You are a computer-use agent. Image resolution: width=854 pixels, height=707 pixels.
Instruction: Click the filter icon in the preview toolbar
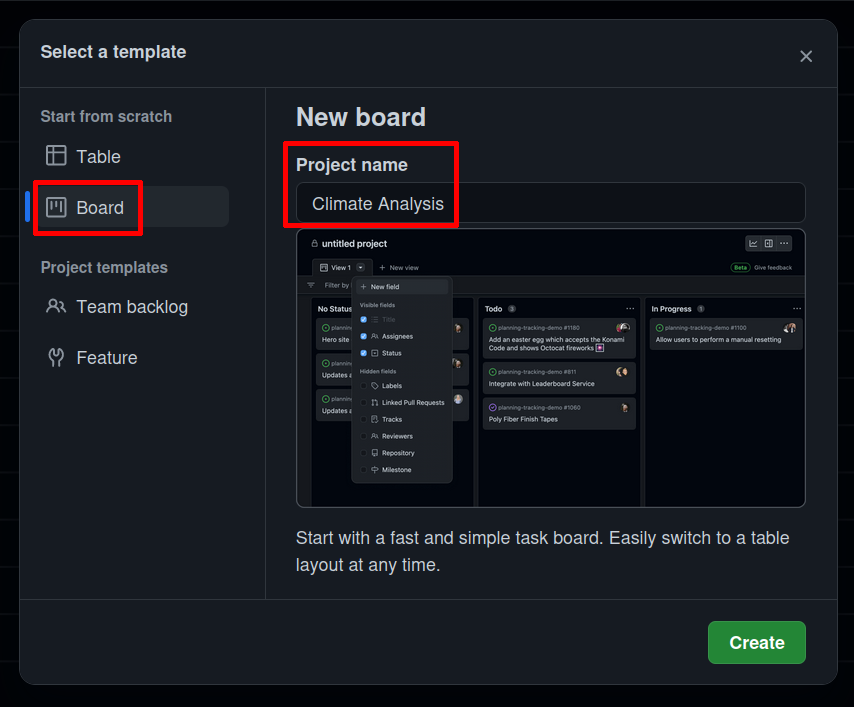tap(310, 285)
